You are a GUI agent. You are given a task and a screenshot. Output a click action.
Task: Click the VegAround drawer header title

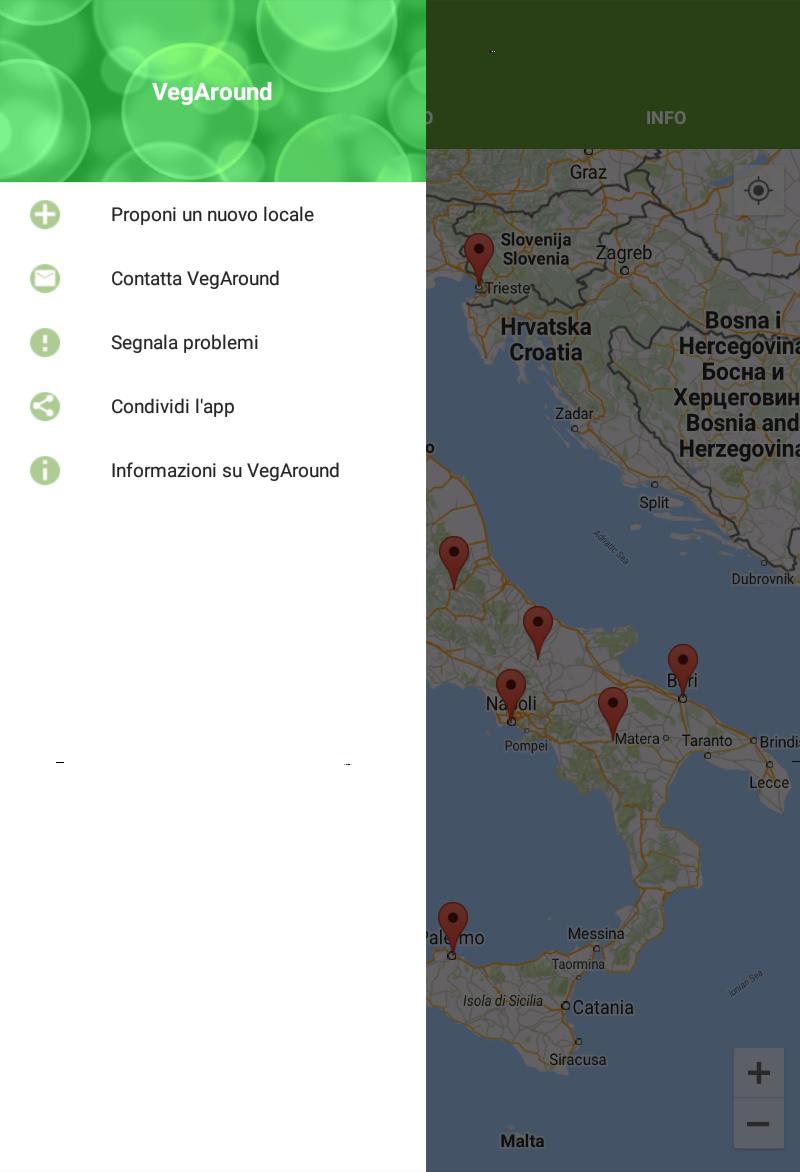212,92
